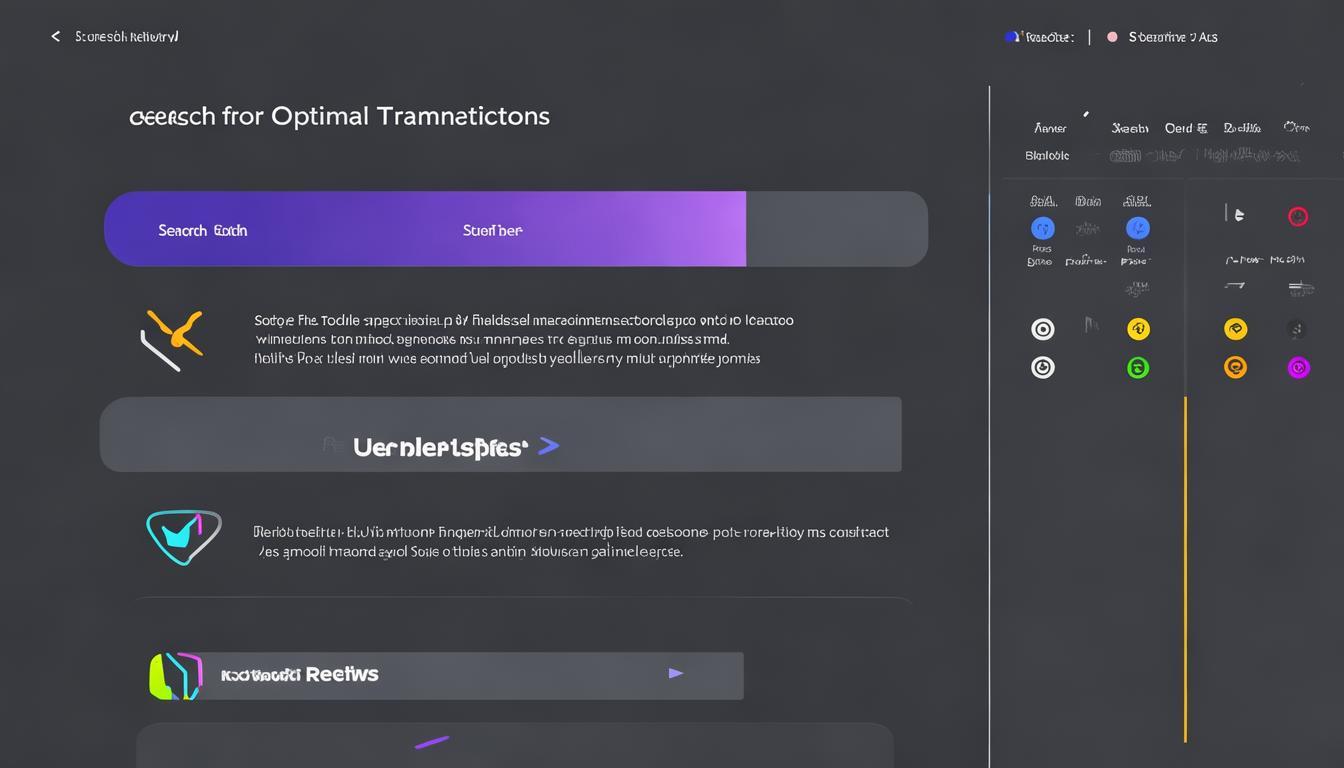Switch to the Aanter tab
The width and height of the screenshot is (1344, 768).
[x=1050, y=128]
